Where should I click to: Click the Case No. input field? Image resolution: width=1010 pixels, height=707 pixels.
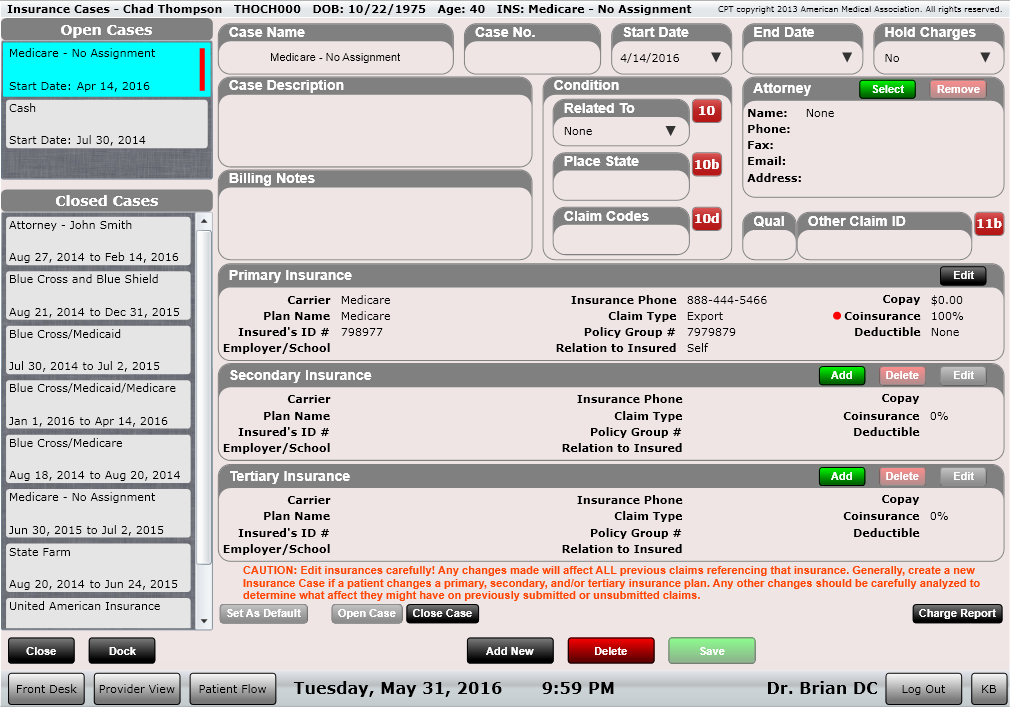[x=532, y=57]
